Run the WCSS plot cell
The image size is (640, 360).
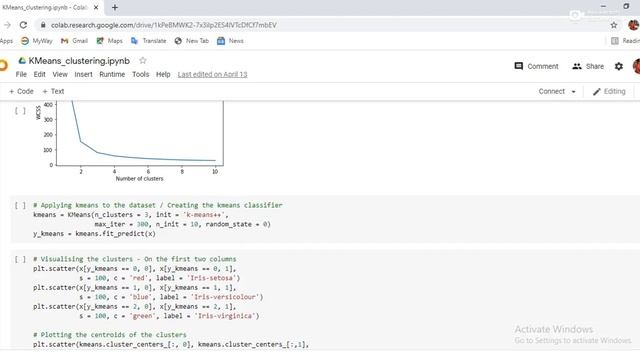pyautogui.click(x=20, y=111)
